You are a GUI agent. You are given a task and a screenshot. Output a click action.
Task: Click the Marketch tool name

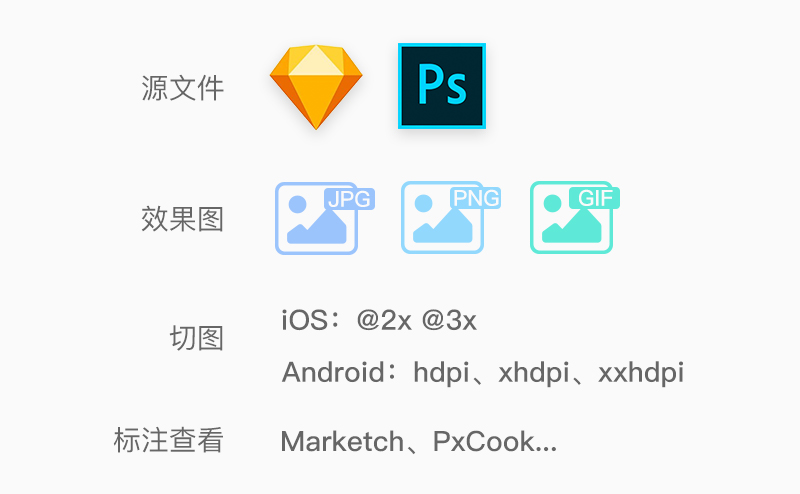[x=342, y=441]
